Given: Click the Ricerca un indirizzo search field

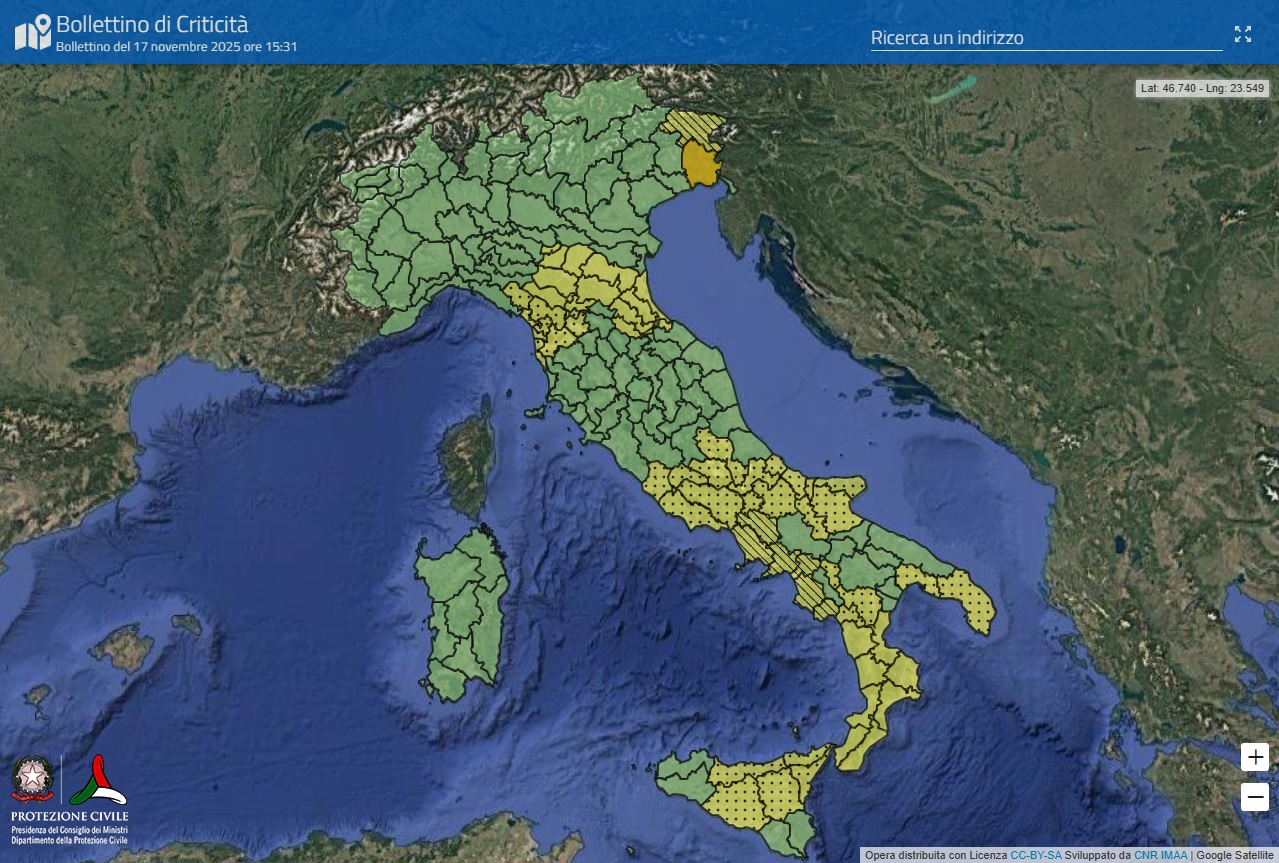Looking at the screenshot, I should click(1045, 38).
